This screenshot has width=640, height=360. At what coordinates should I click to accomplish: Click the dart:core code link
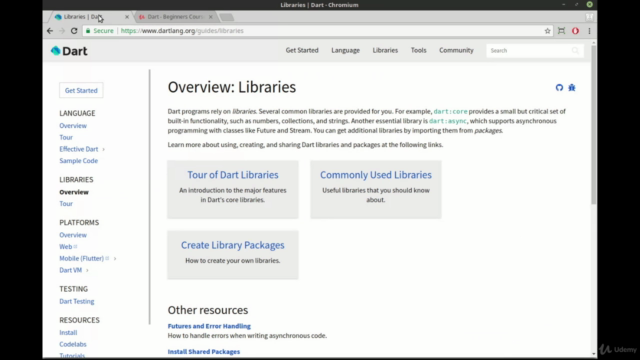coord(450,111)
